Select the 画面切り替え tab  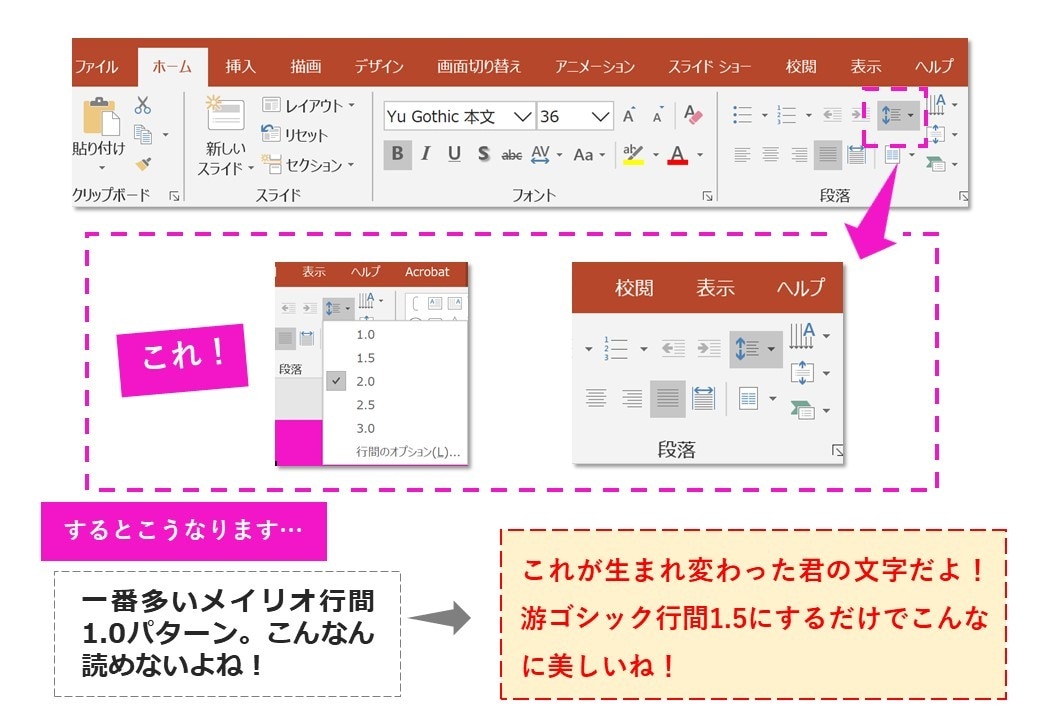479,66
